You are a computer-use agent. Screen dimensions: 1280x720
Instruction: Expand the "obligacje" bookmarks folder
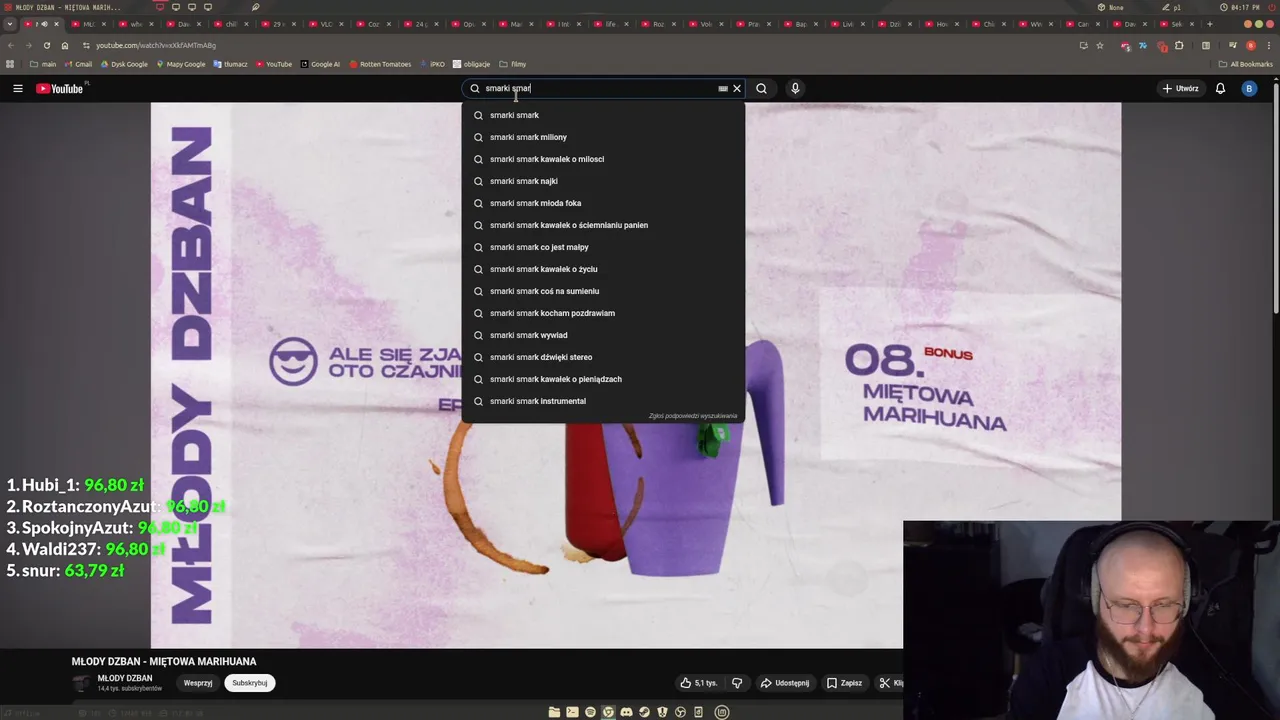[471, 64]
